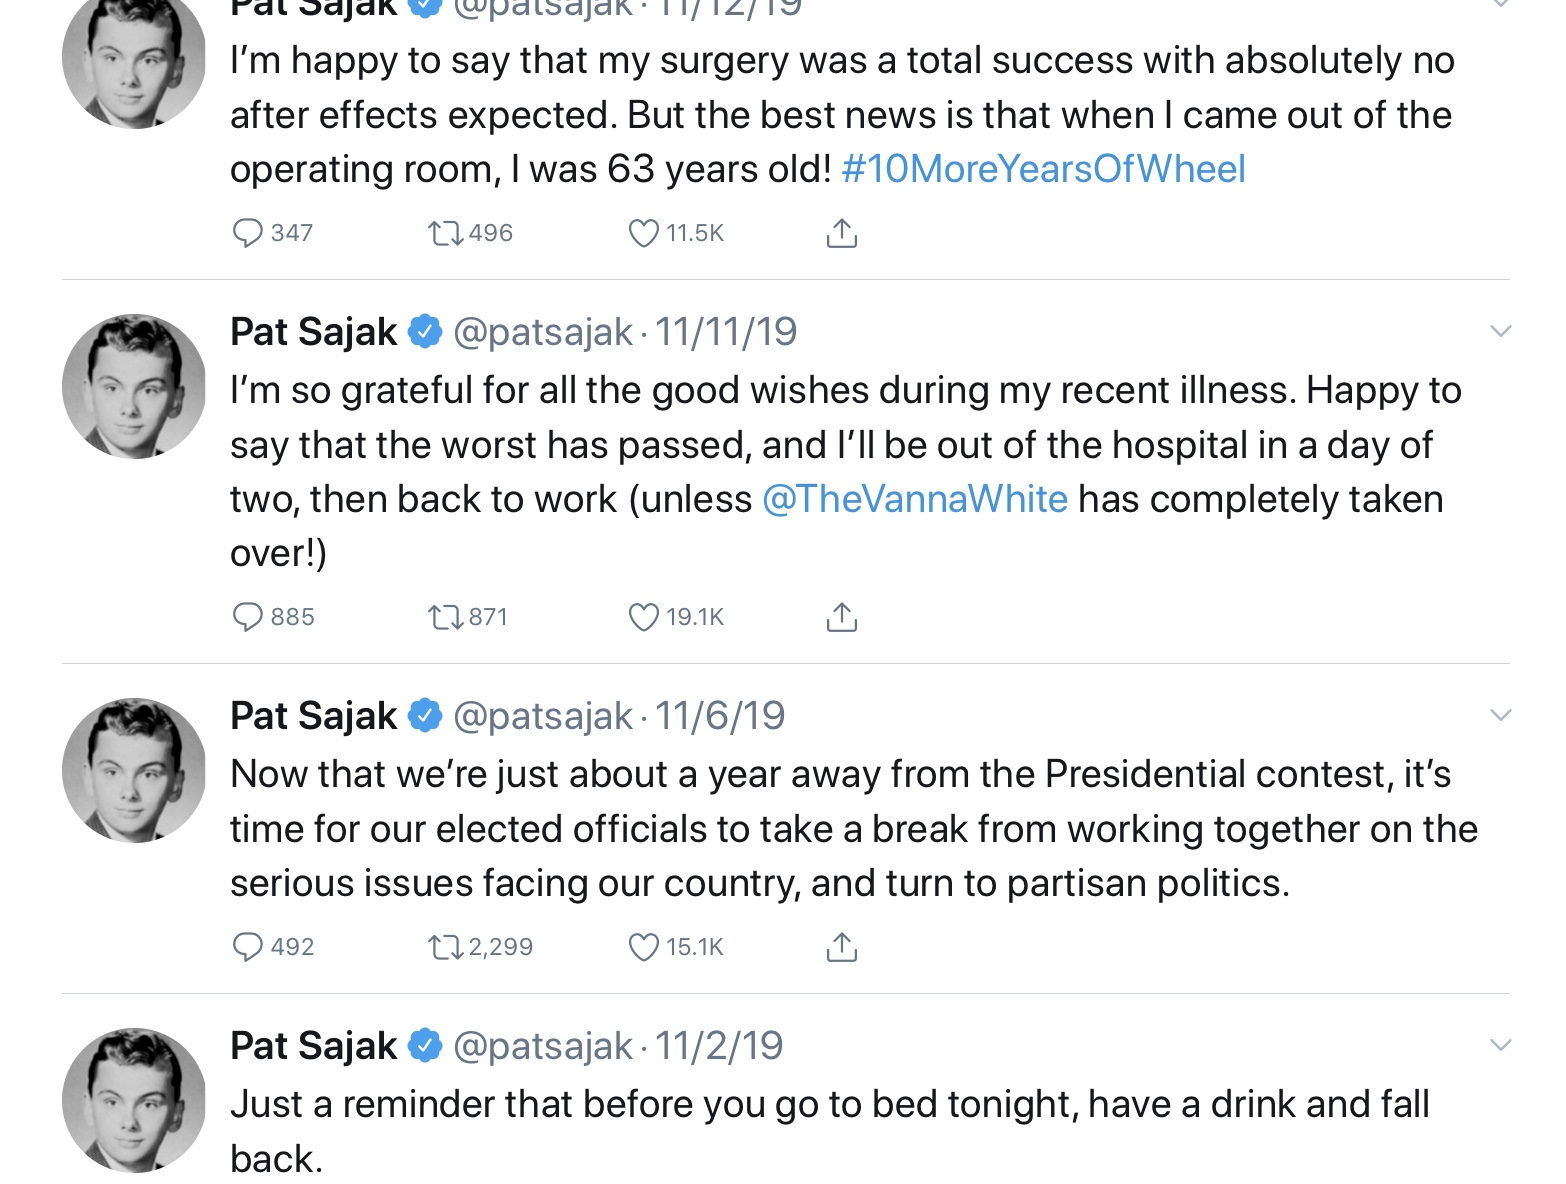Open the @TheVannaWhite mention
This screenshot has height=1184, width=1566.
pos(915,499)
